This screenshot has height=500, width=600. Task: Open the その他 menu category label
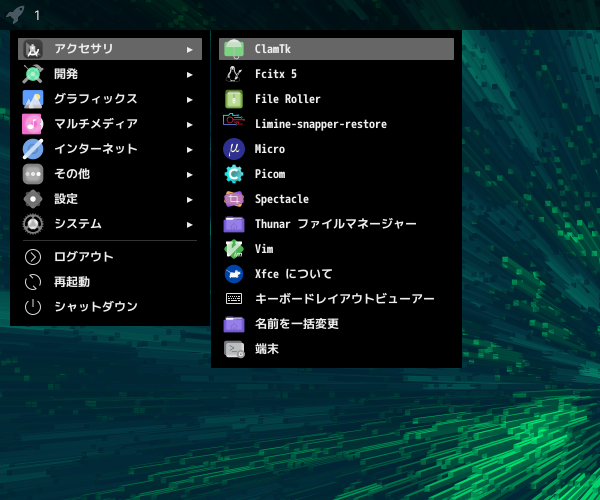pos(72,174)
